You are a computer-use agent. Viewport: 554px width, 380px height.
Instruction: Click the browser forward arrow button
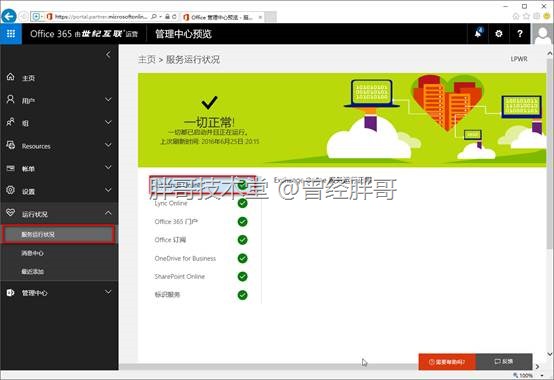point(24,16)
